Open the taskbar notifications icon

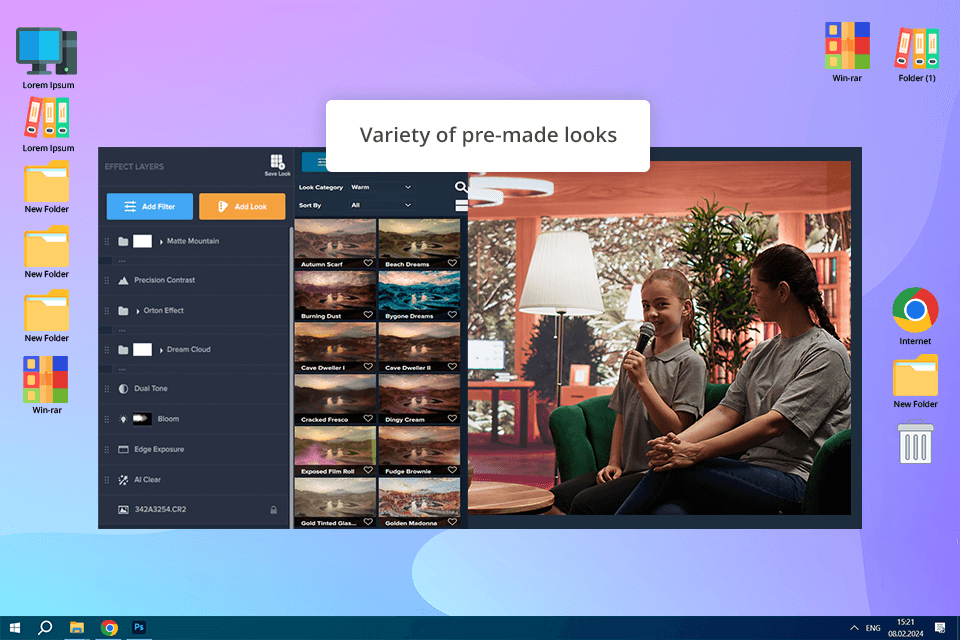(x=940, y=628)
